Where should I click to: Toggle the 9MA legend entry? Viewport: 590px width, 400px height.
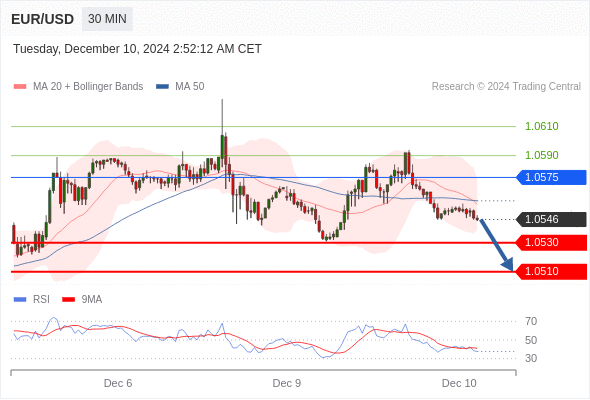point(82,300)
